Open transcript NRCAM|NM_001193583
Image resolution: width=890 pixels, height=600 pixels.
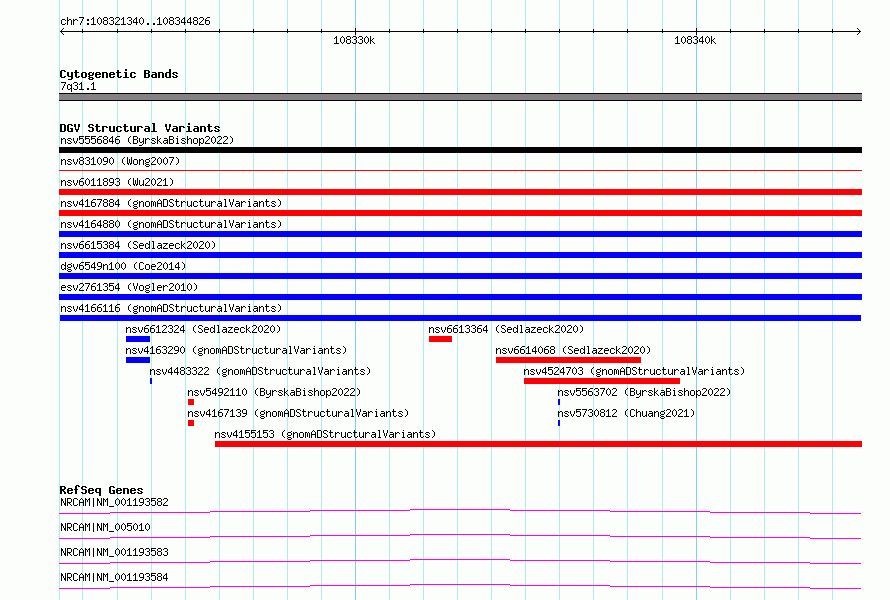pyautogui.click(x=114, y=552)
